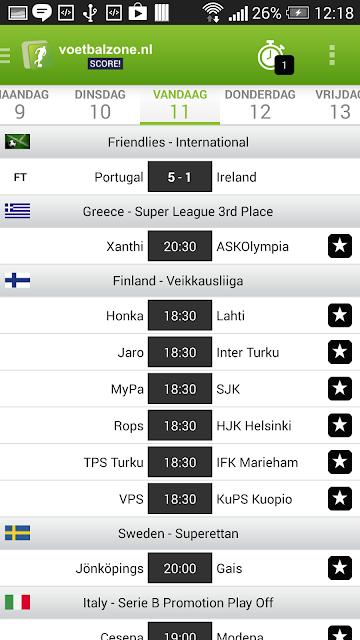Tap Italy flag icon
This screenshot has width=360, height=640.
(x=18, y=602)
